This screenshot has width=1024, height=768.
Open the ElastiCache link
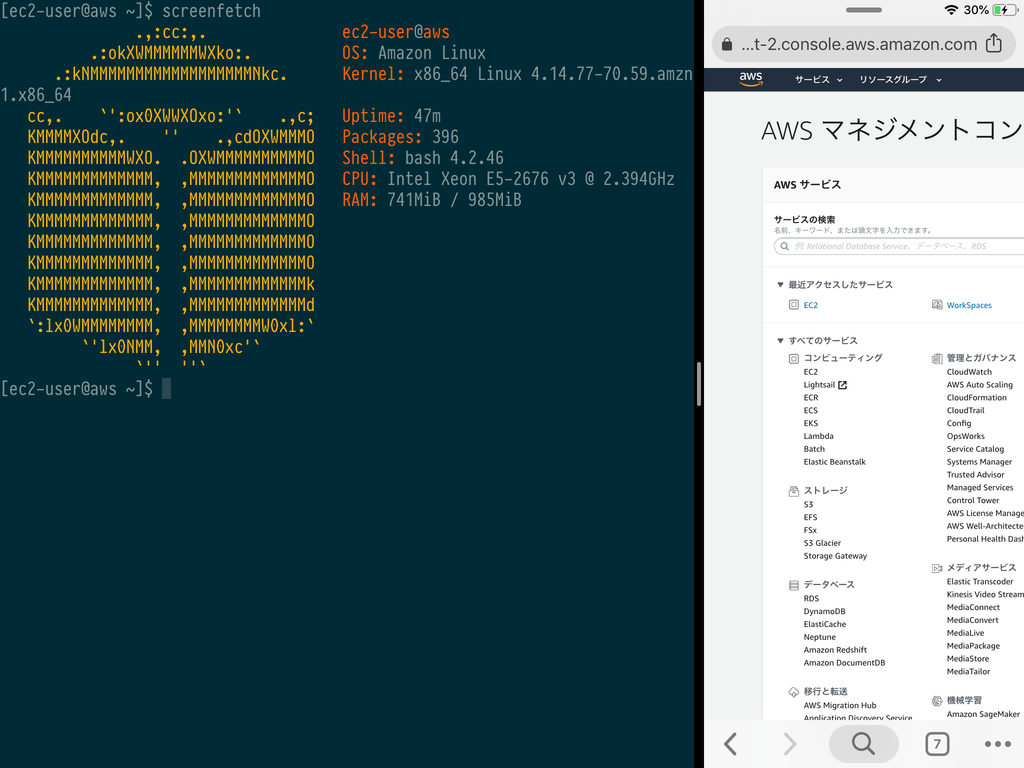(x=824, y=624)
